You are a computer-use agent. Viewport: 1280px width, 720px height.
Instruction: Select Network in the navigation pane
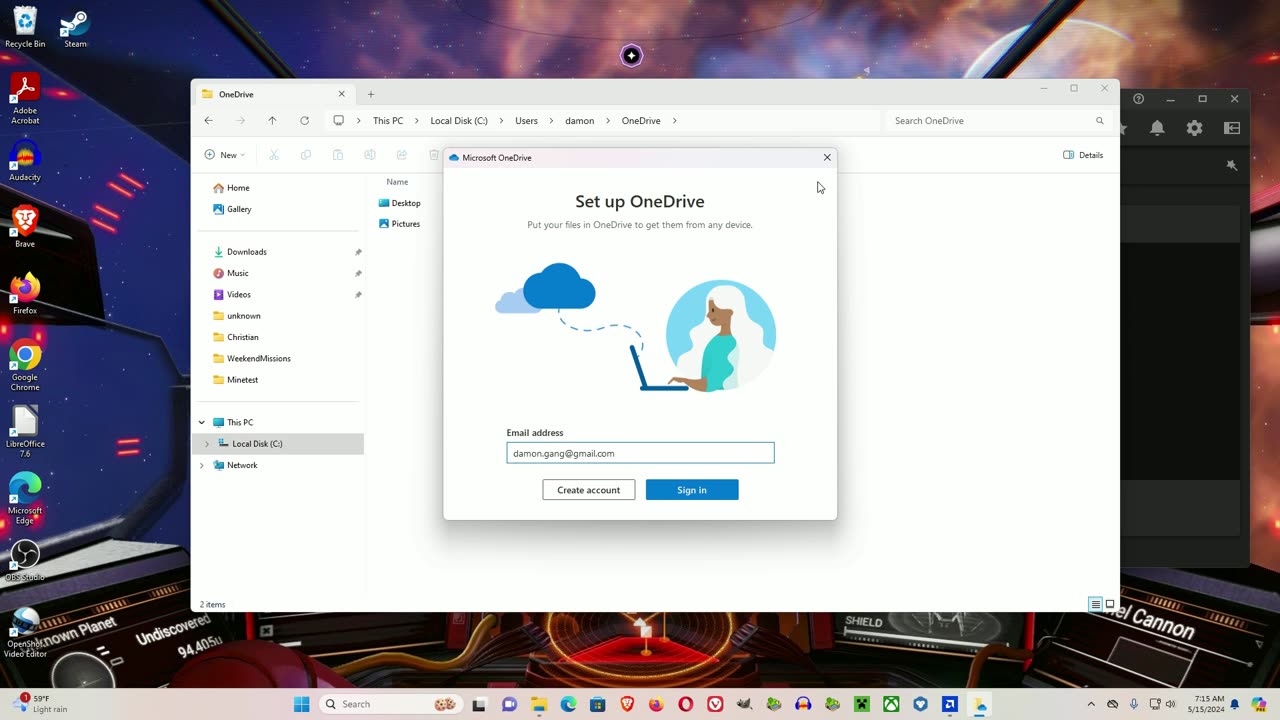[242, 465]
